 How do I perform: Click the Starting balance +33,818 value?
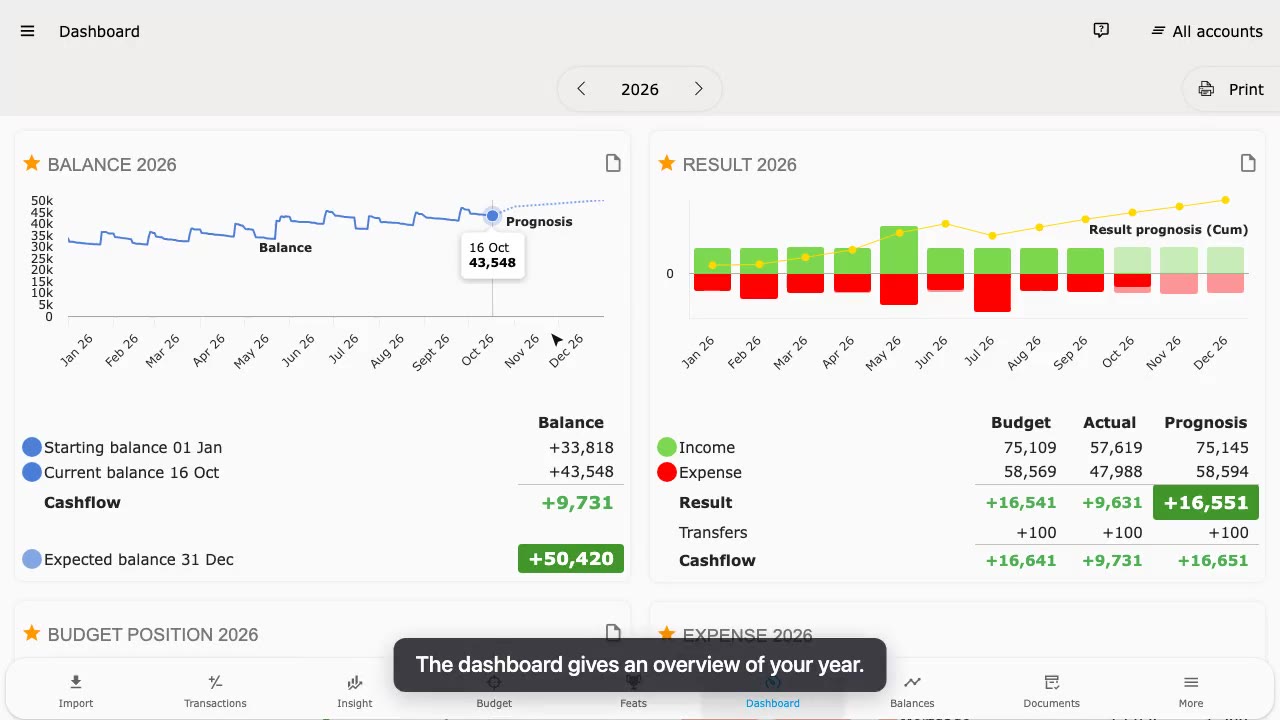581,447
